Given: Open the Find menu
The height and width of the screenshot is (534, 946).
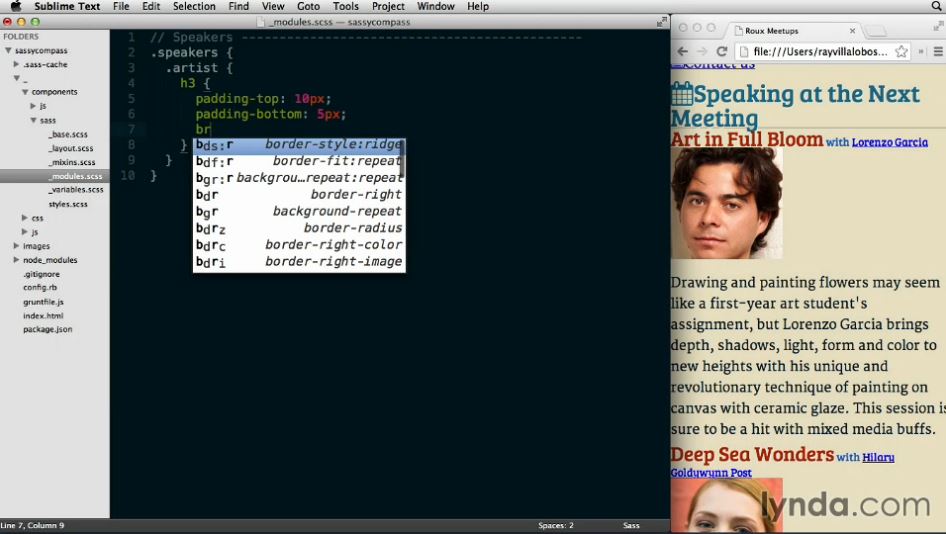Looking at the screenshot, I should pyautogui.click(x=238, y=6).
